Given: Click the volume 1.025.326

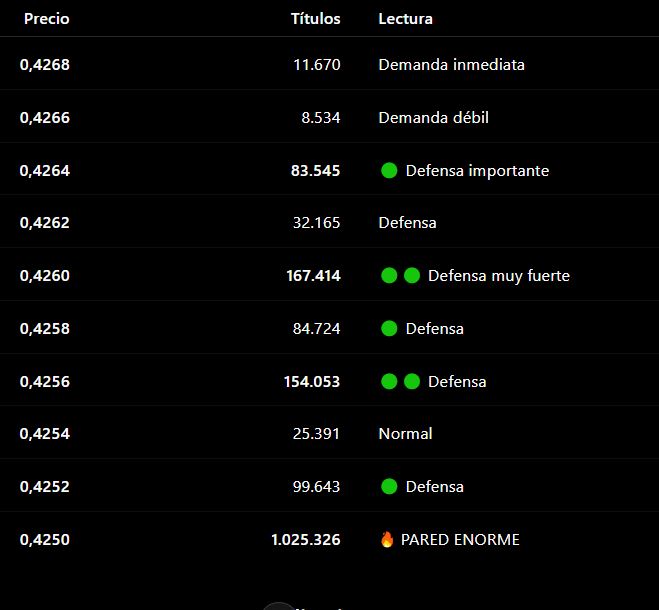Looking at the screenshot, I should [306, 539].
